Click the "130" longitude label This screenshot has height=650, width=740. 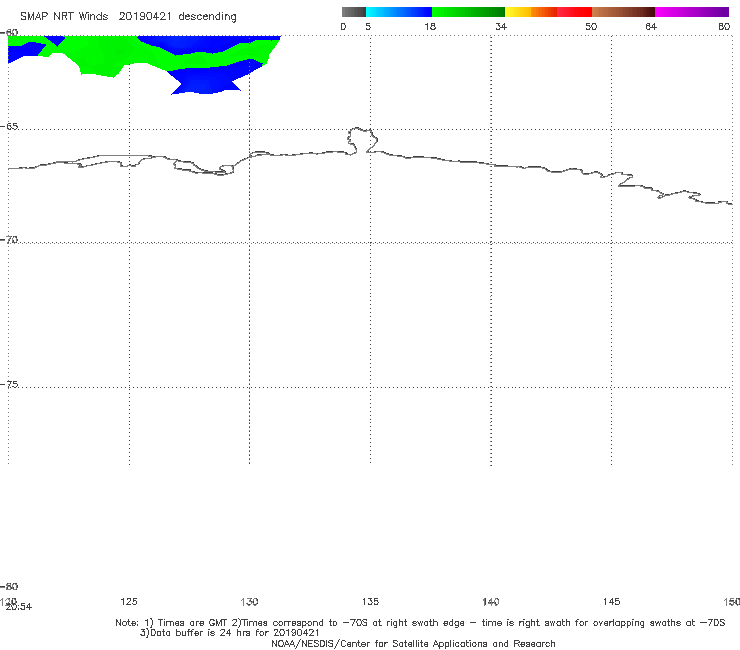249,601
